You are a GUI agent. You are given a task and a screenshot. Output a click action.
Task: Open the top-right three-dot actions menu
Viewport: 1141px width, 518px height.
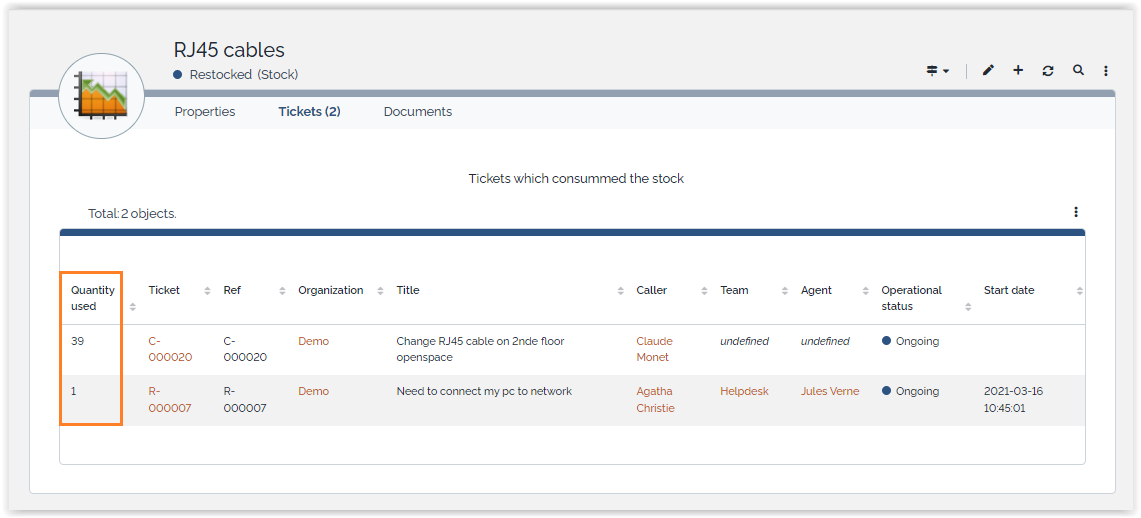(x=1106, y=71)
